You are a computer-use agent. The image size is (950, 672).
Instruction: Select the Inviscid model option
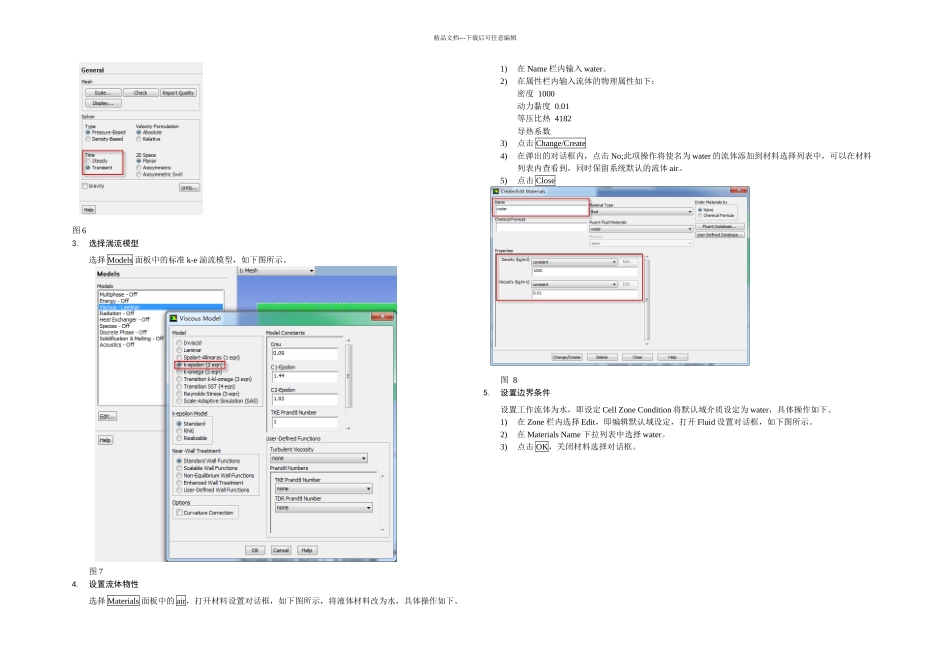179,343
